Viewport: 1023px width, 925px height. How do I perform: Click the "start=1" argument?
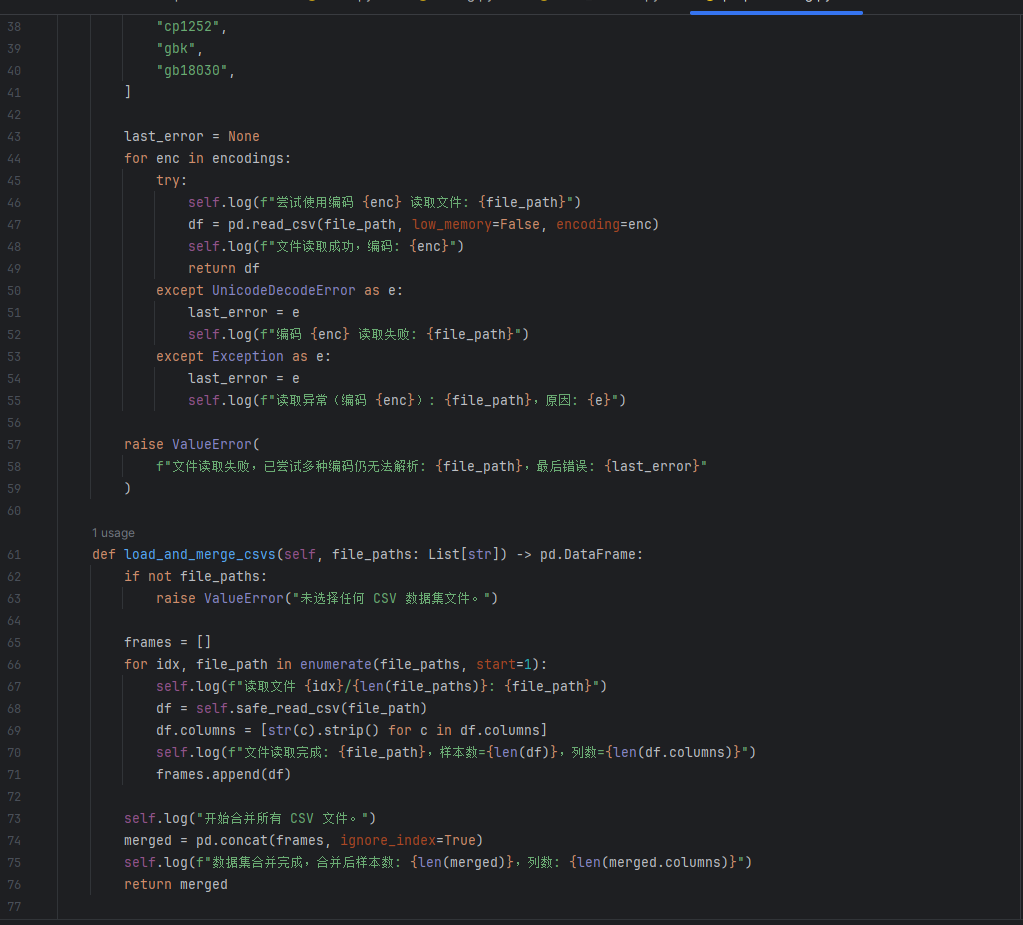click(x=504, y=665)
